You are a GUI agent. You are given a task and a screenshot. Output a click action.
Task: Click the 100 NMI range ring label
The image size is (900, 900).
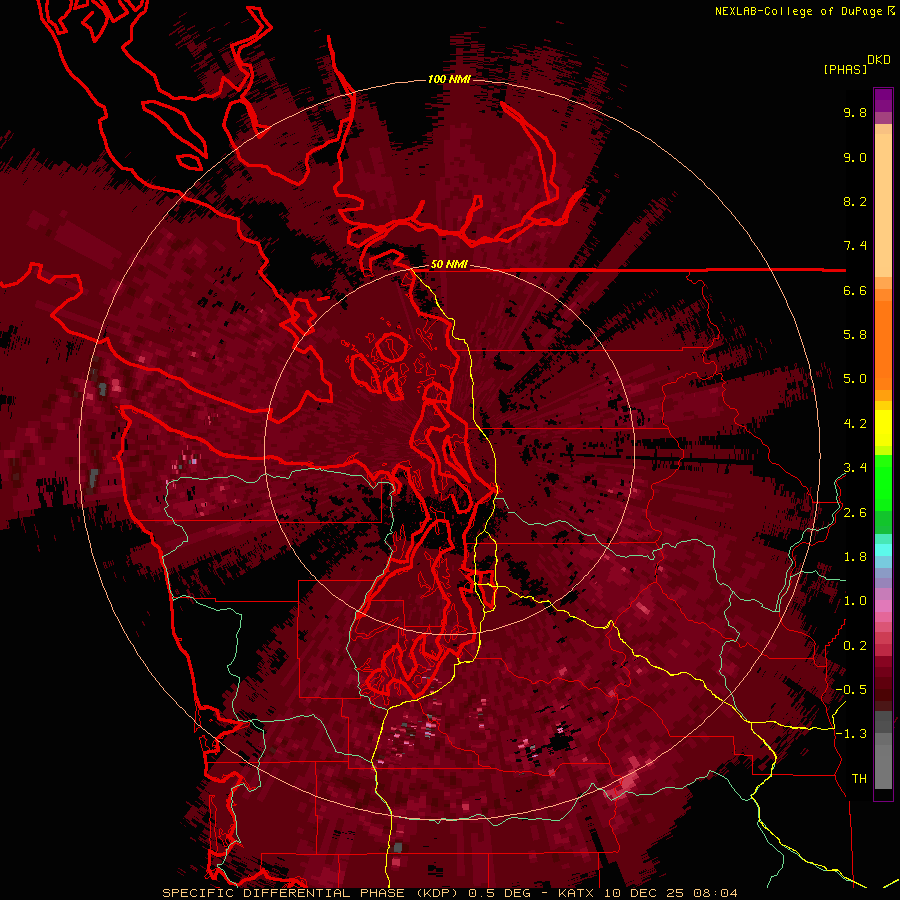(449, 79)
